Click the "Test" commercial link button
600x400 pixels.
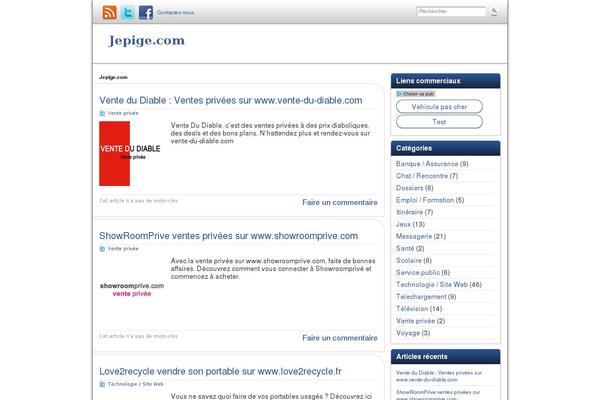[x=439, y=122]
